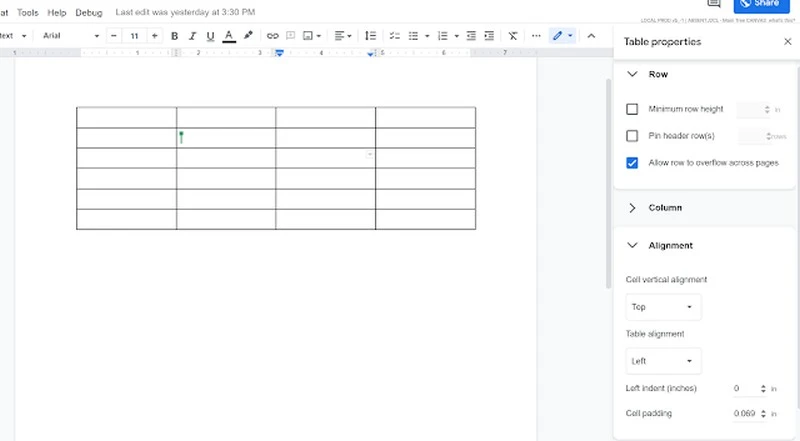Screen dimensions: 800x441
Task: Adjust Cell padding stepper arrows
Action: (763, 413)
